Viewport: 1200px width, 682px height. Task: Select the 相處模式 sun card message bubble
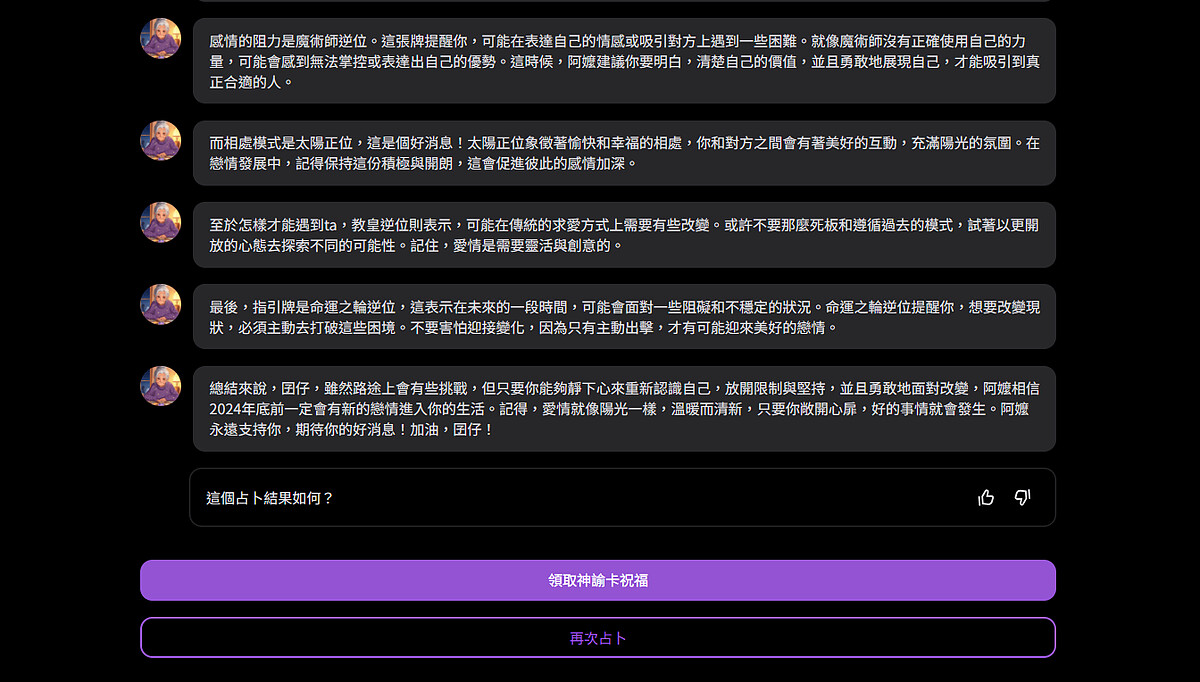pos(623,153)
